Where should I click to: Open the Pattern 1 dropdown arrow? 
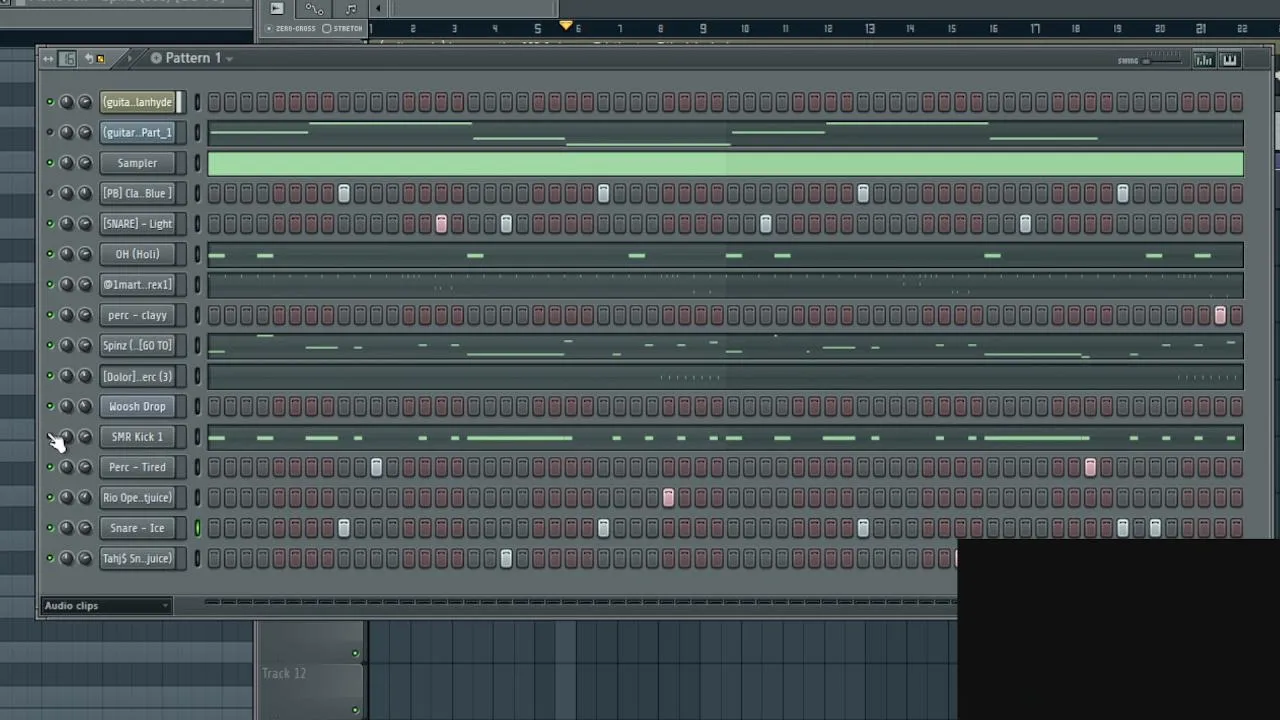229,59
